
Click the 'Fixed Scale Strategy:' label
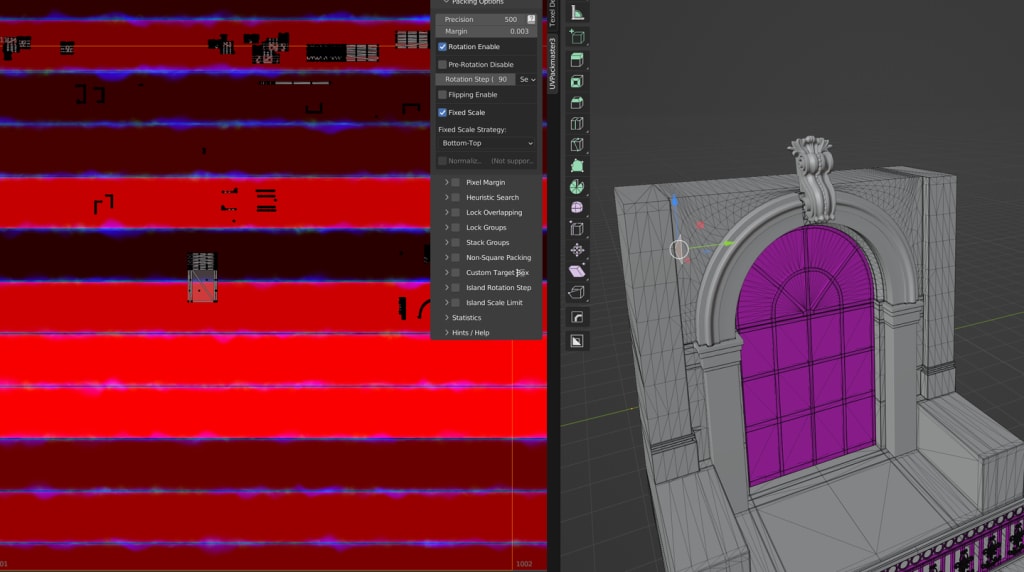472,130
